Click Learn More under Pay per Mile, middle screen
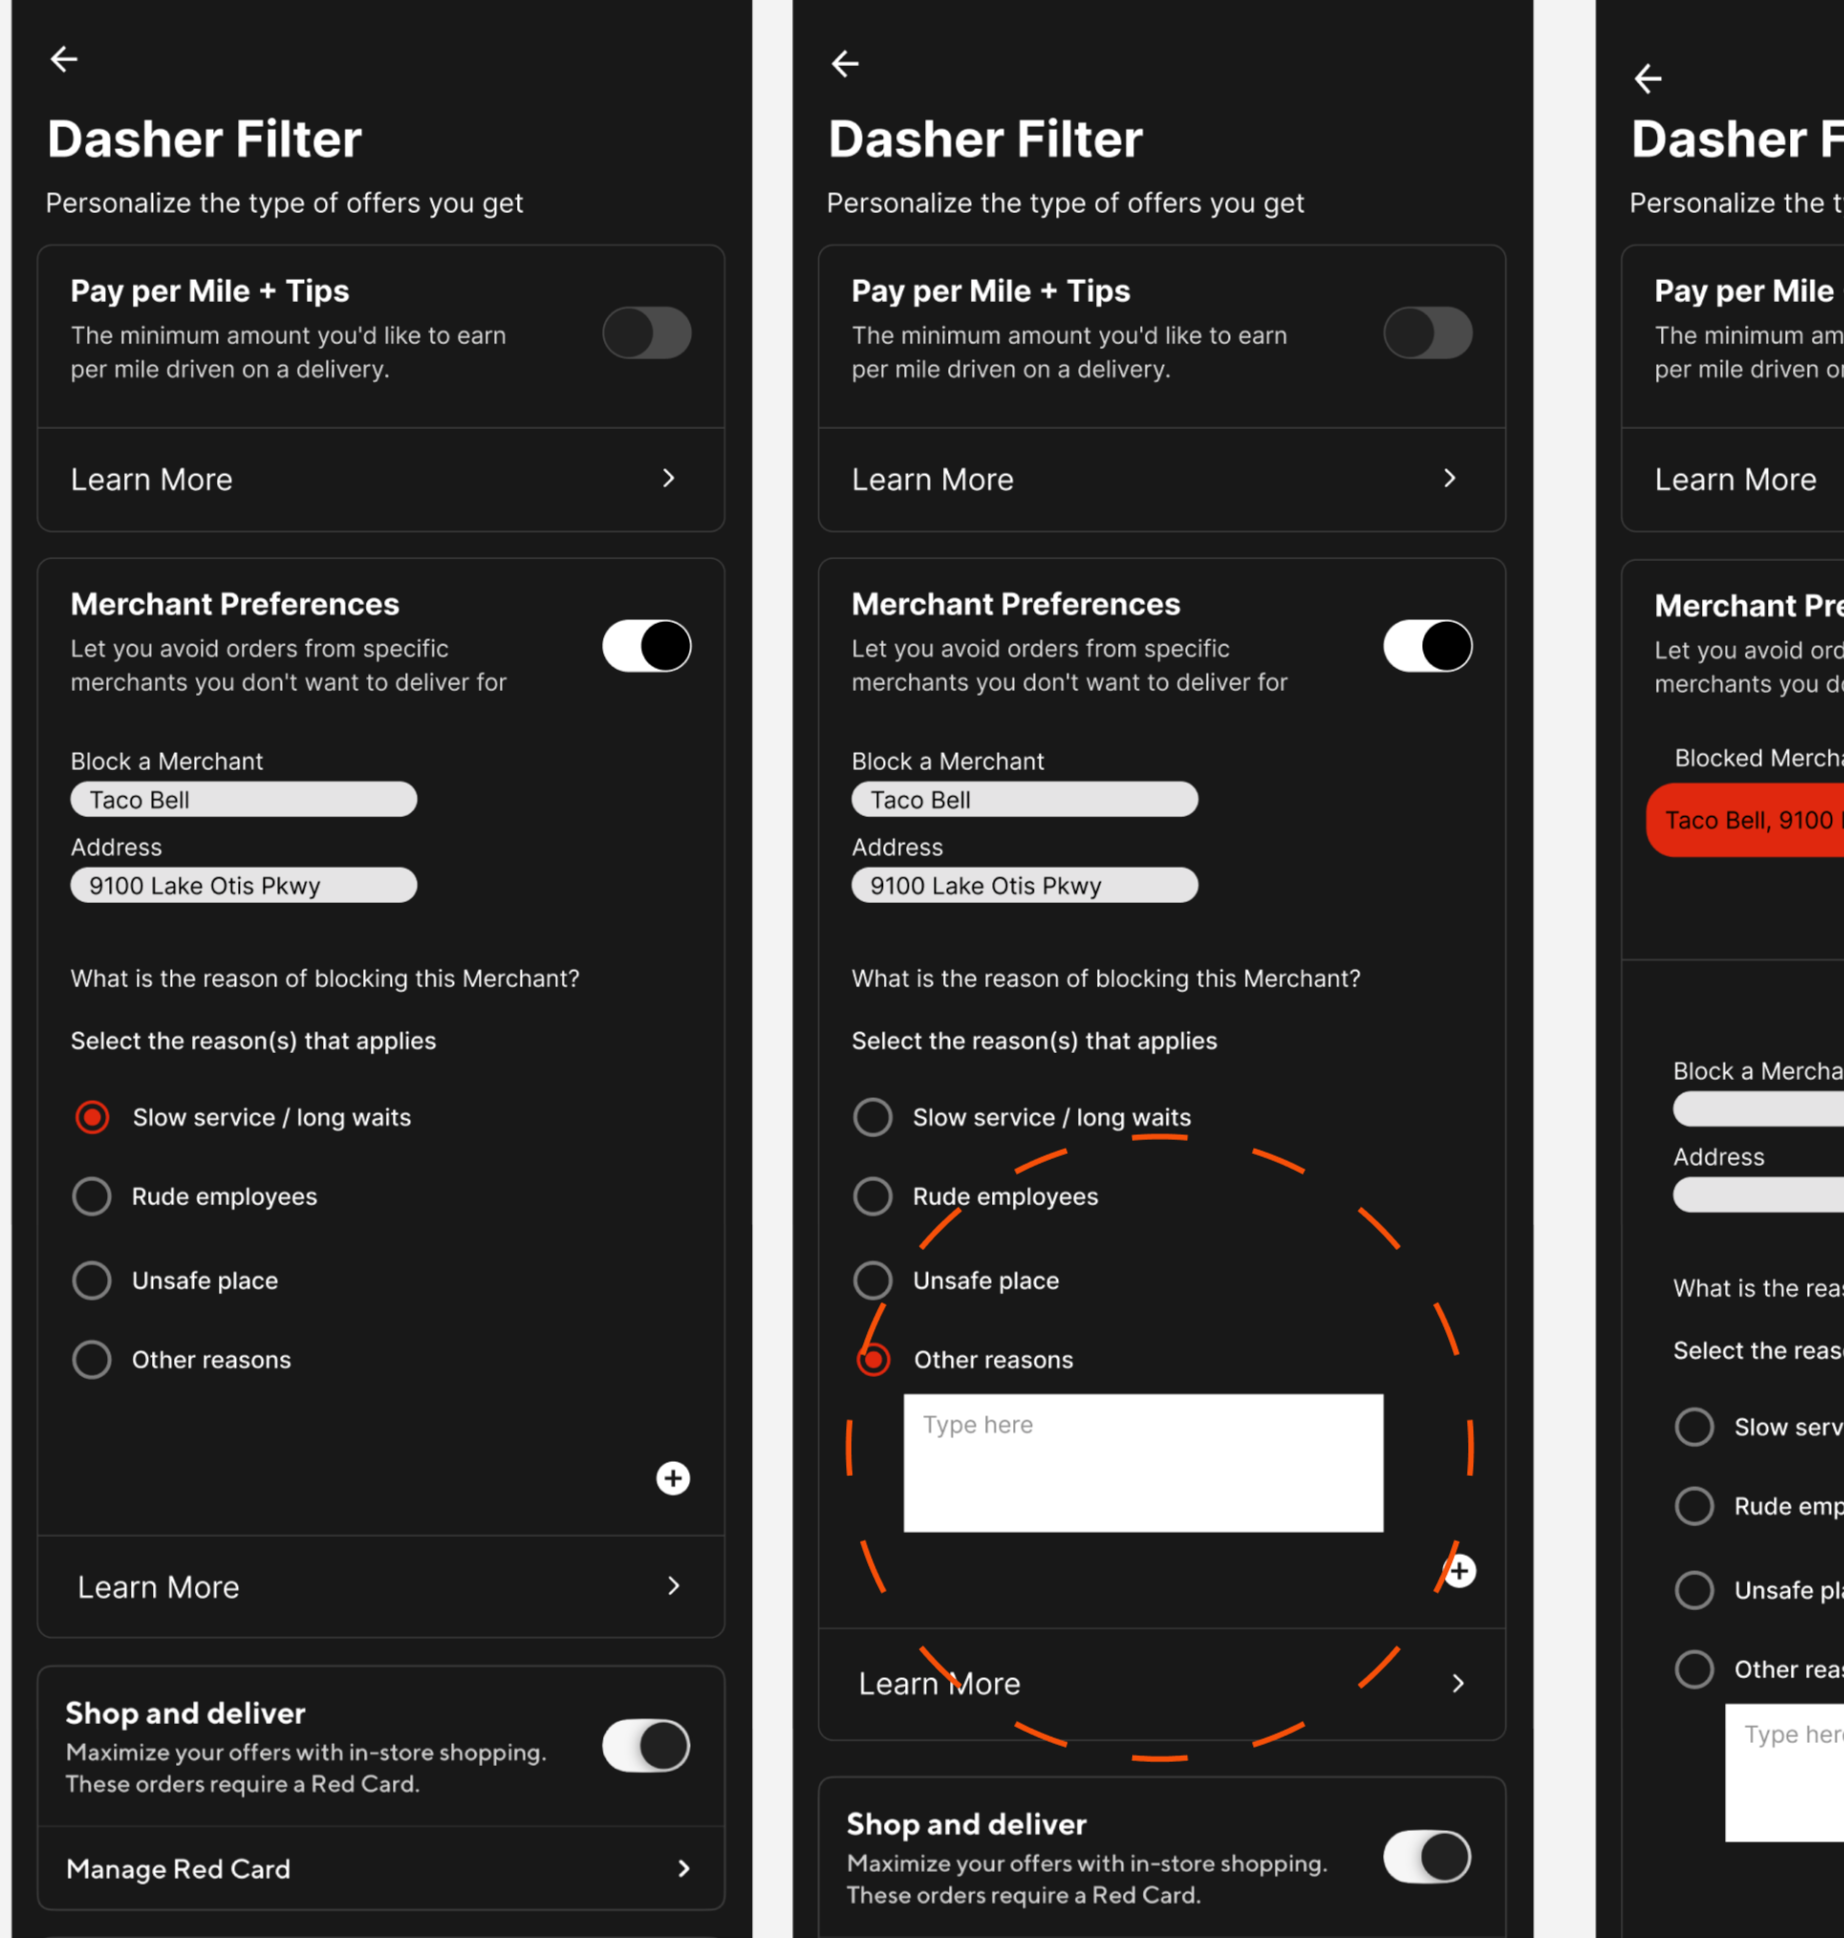 point(933,480)
